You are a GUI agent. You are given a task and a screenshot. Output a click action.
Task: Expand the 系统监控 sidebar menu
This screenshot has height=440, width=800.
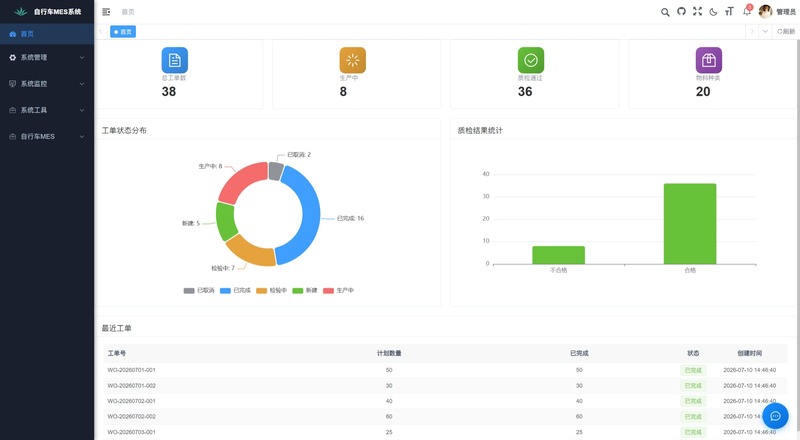click(x=47, y=84)
